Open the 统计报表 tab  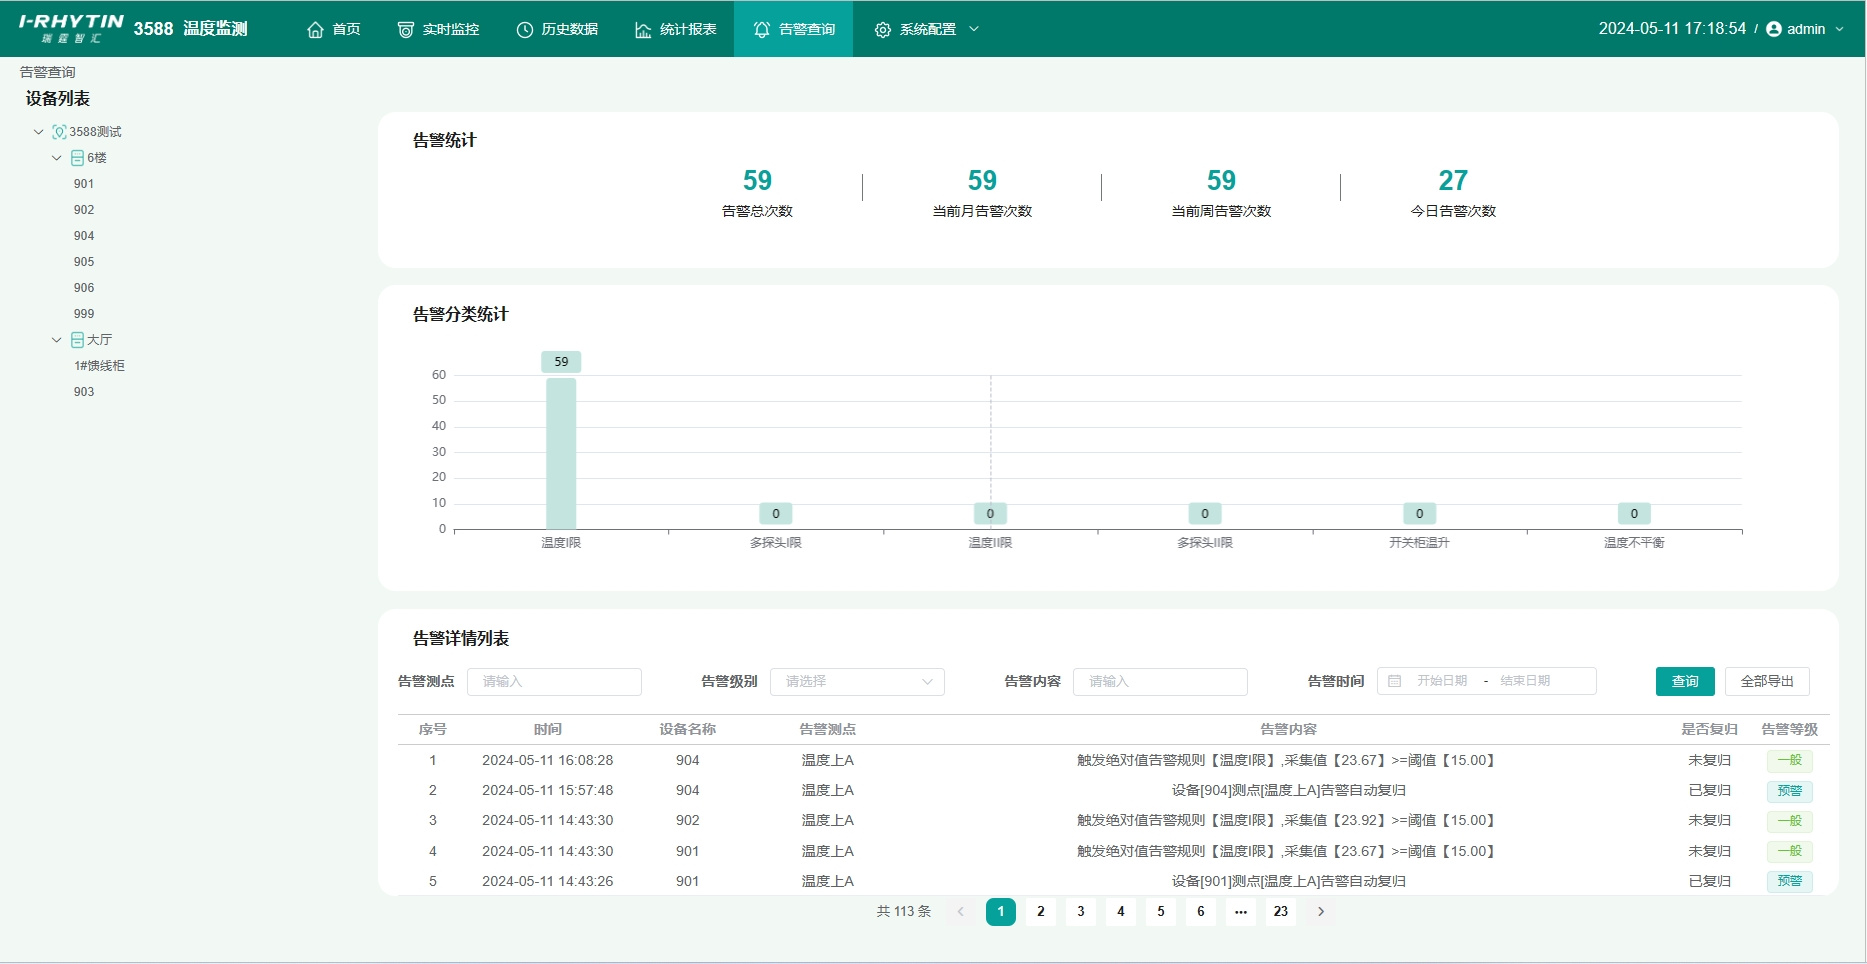pyautogui.click(x=676, y=29)
